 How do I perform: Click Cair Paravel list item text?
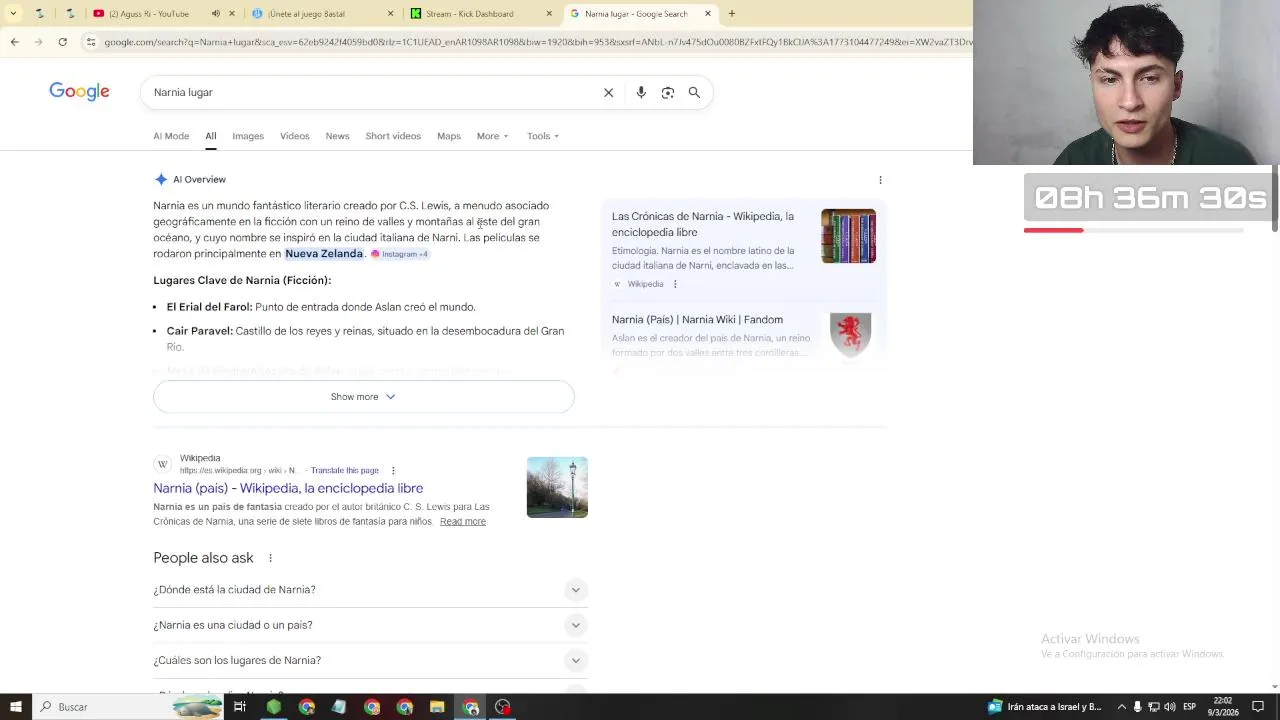coord(365,339)
